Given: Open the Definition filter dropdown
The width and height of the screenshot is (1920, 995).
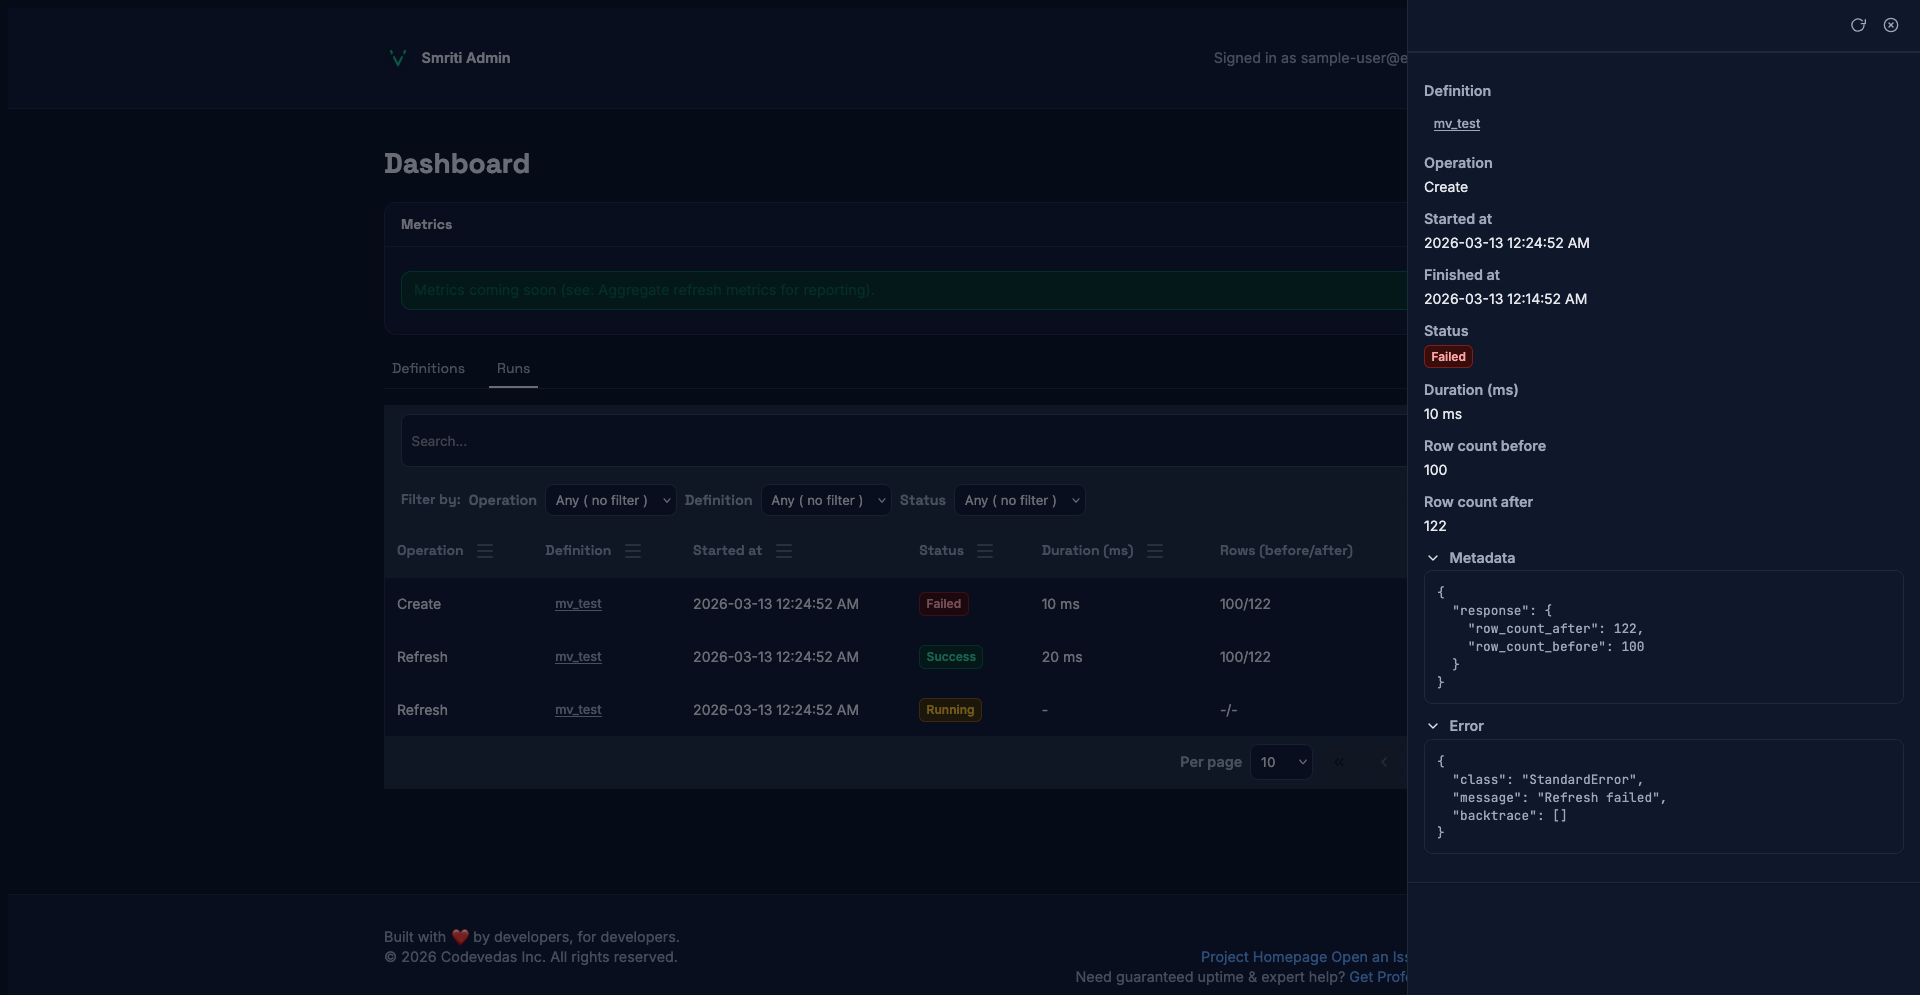Looking at the screenshot, I should coord(826,500).
